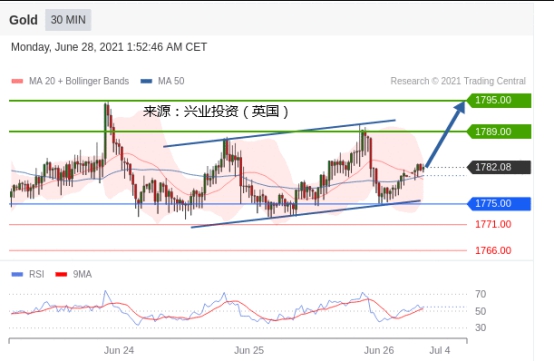554x361 pixels.
Task: Click the RSI 50 axis value
Action: coord(481,312)
